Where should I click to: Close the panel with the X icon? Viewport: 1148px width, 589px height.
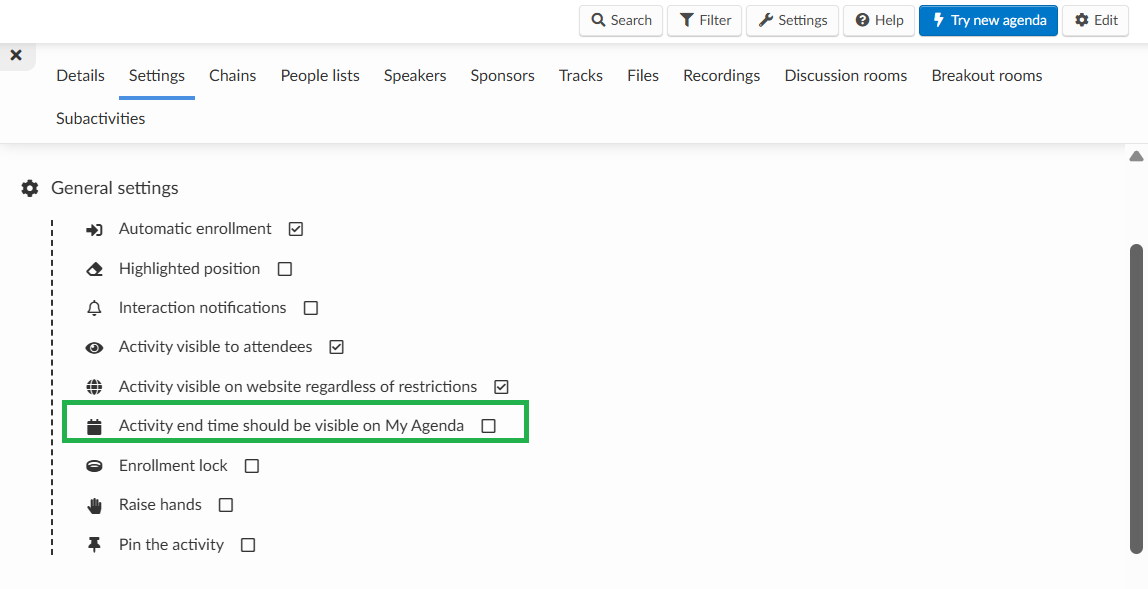coord(16,55)
